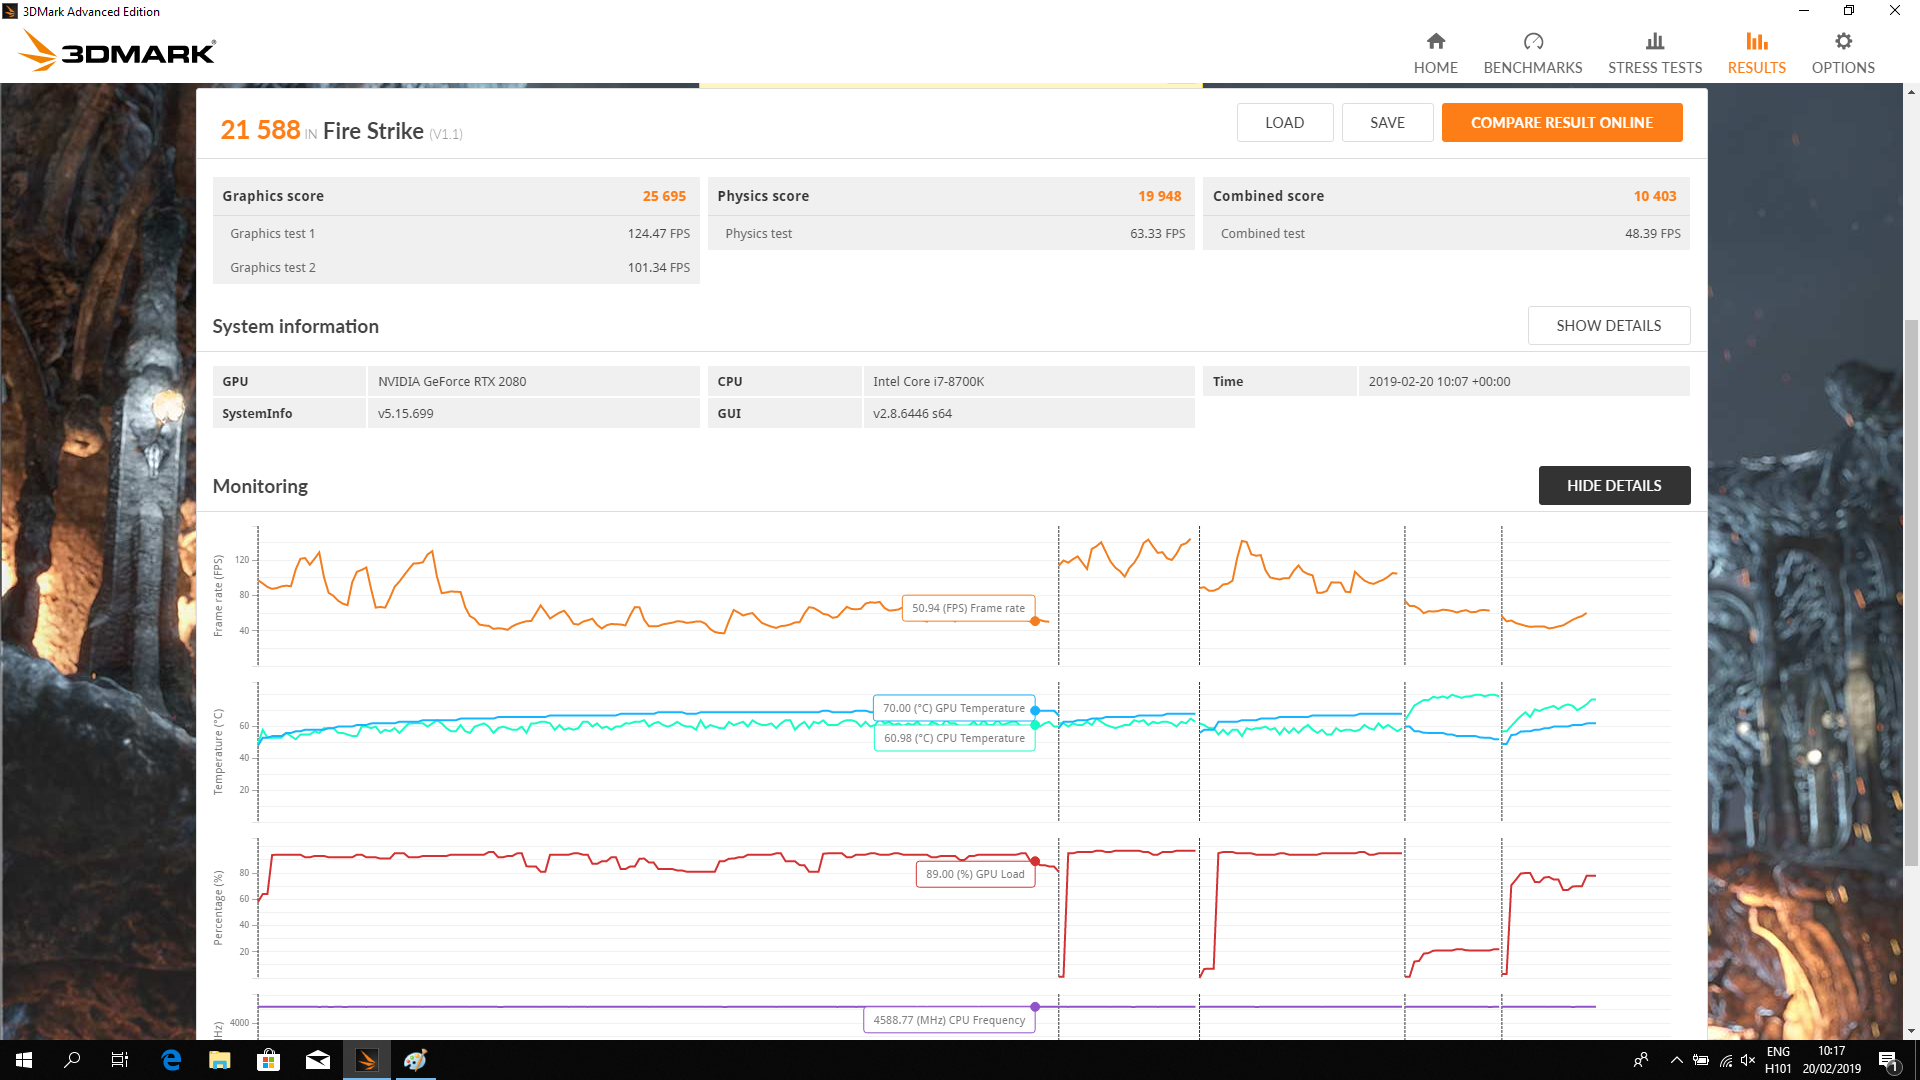Click the 70.00 °C GPU Temperature tooltip
The image size is (1920, 1080).
tap(954, 708)
